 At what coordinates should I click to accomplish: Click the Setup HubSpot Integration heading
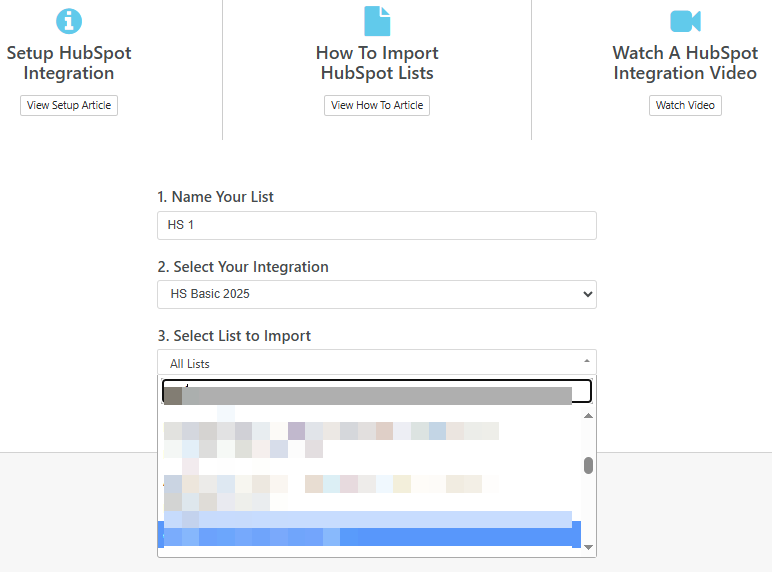tap(69, 63)
